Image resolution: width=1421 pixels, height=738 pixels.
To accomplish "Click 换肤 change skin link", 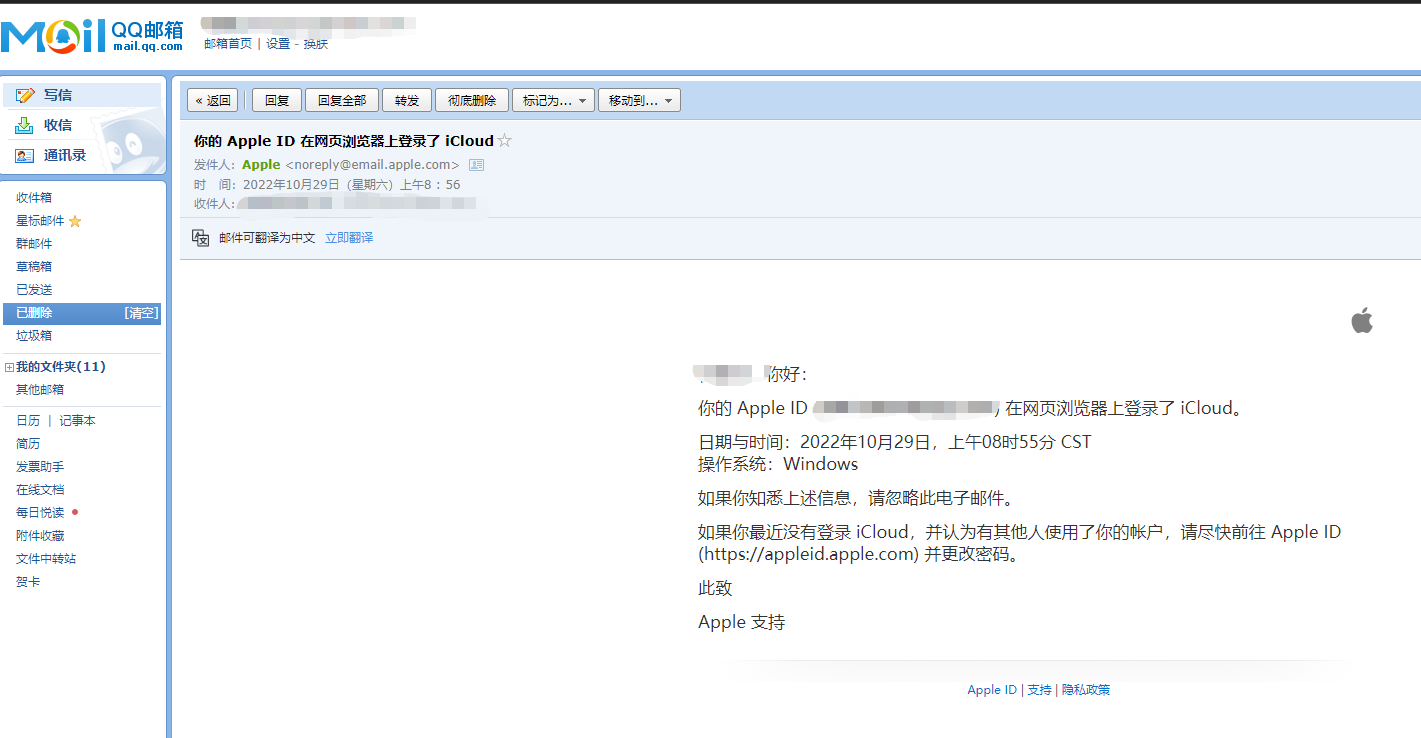I will (316, 44).
